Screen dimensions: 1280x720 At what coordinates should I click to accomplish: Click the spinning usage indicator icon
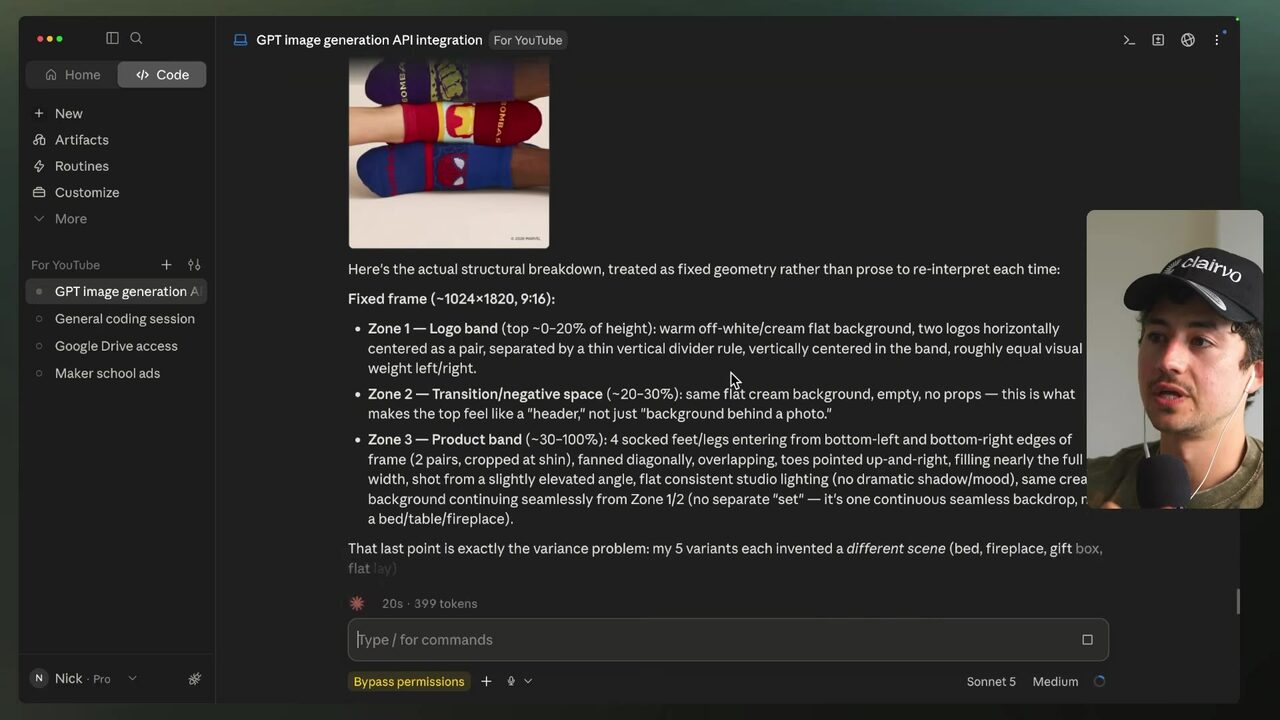point(1100,682)
